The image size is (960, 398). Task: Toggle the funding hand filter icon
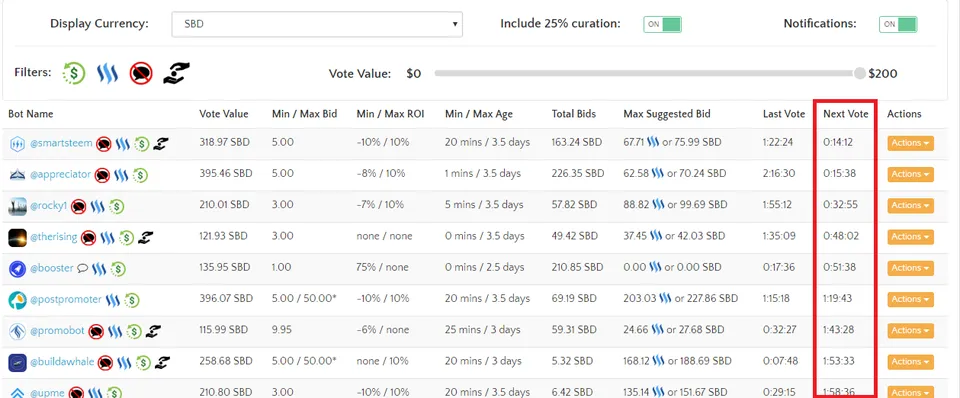click(176, 73)
